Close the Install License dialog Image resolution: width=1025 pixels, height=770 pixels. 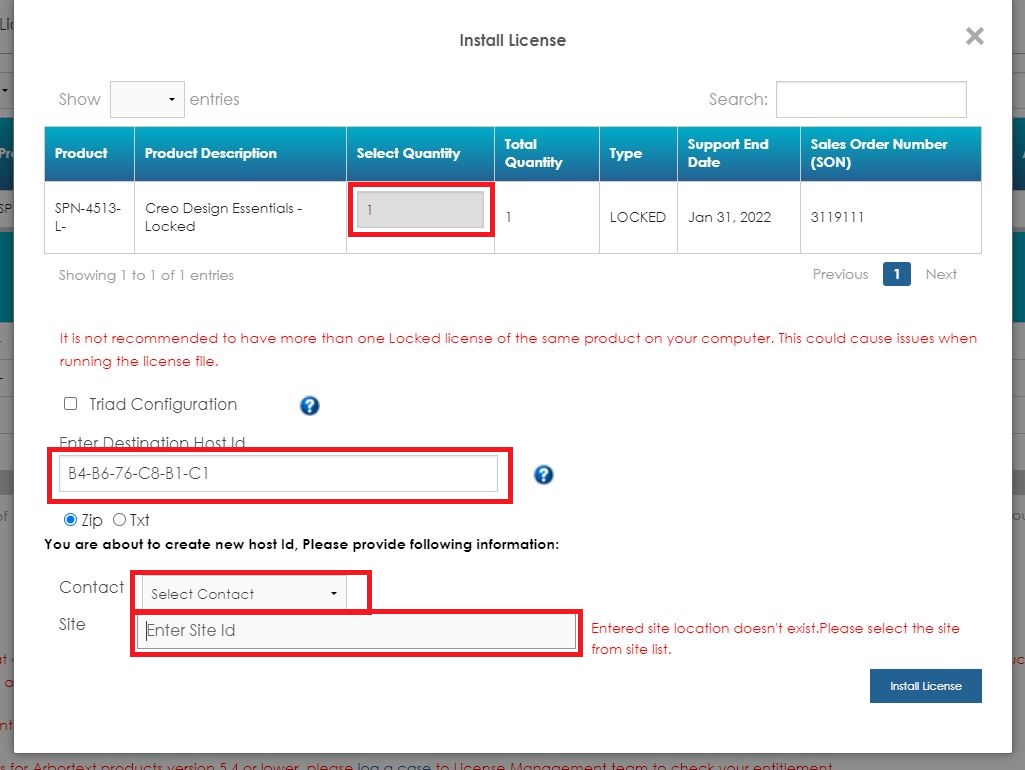[x=974, y=37]
